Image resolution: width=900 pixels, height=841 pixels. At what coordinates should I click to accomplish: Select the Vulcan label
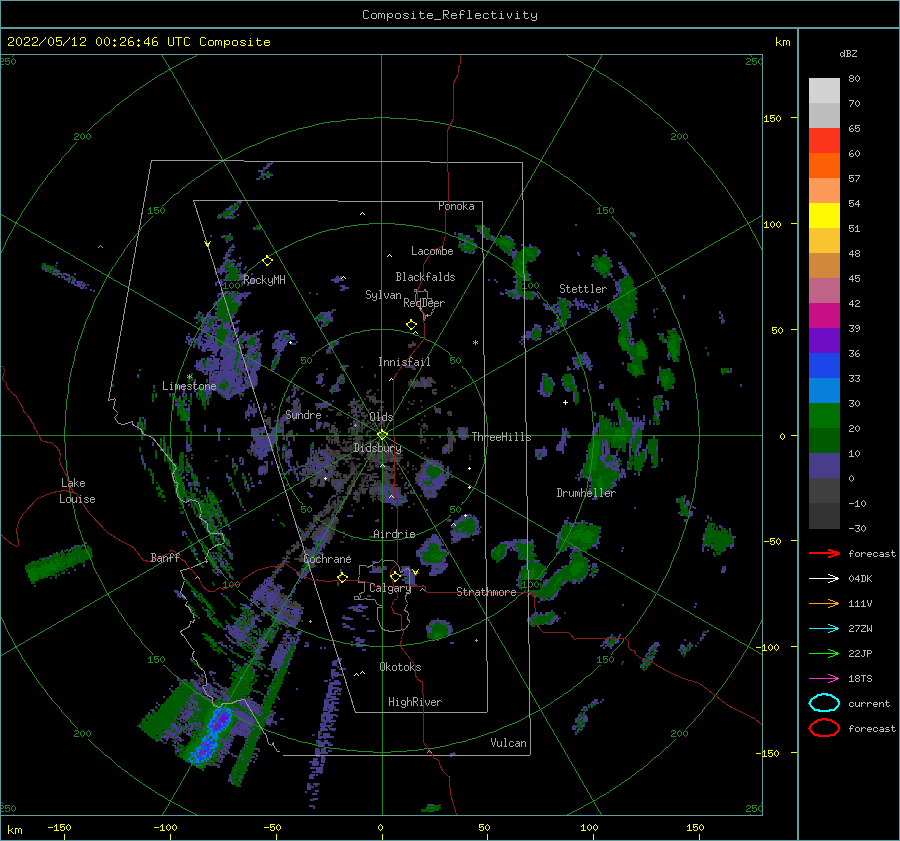(509, 743)
